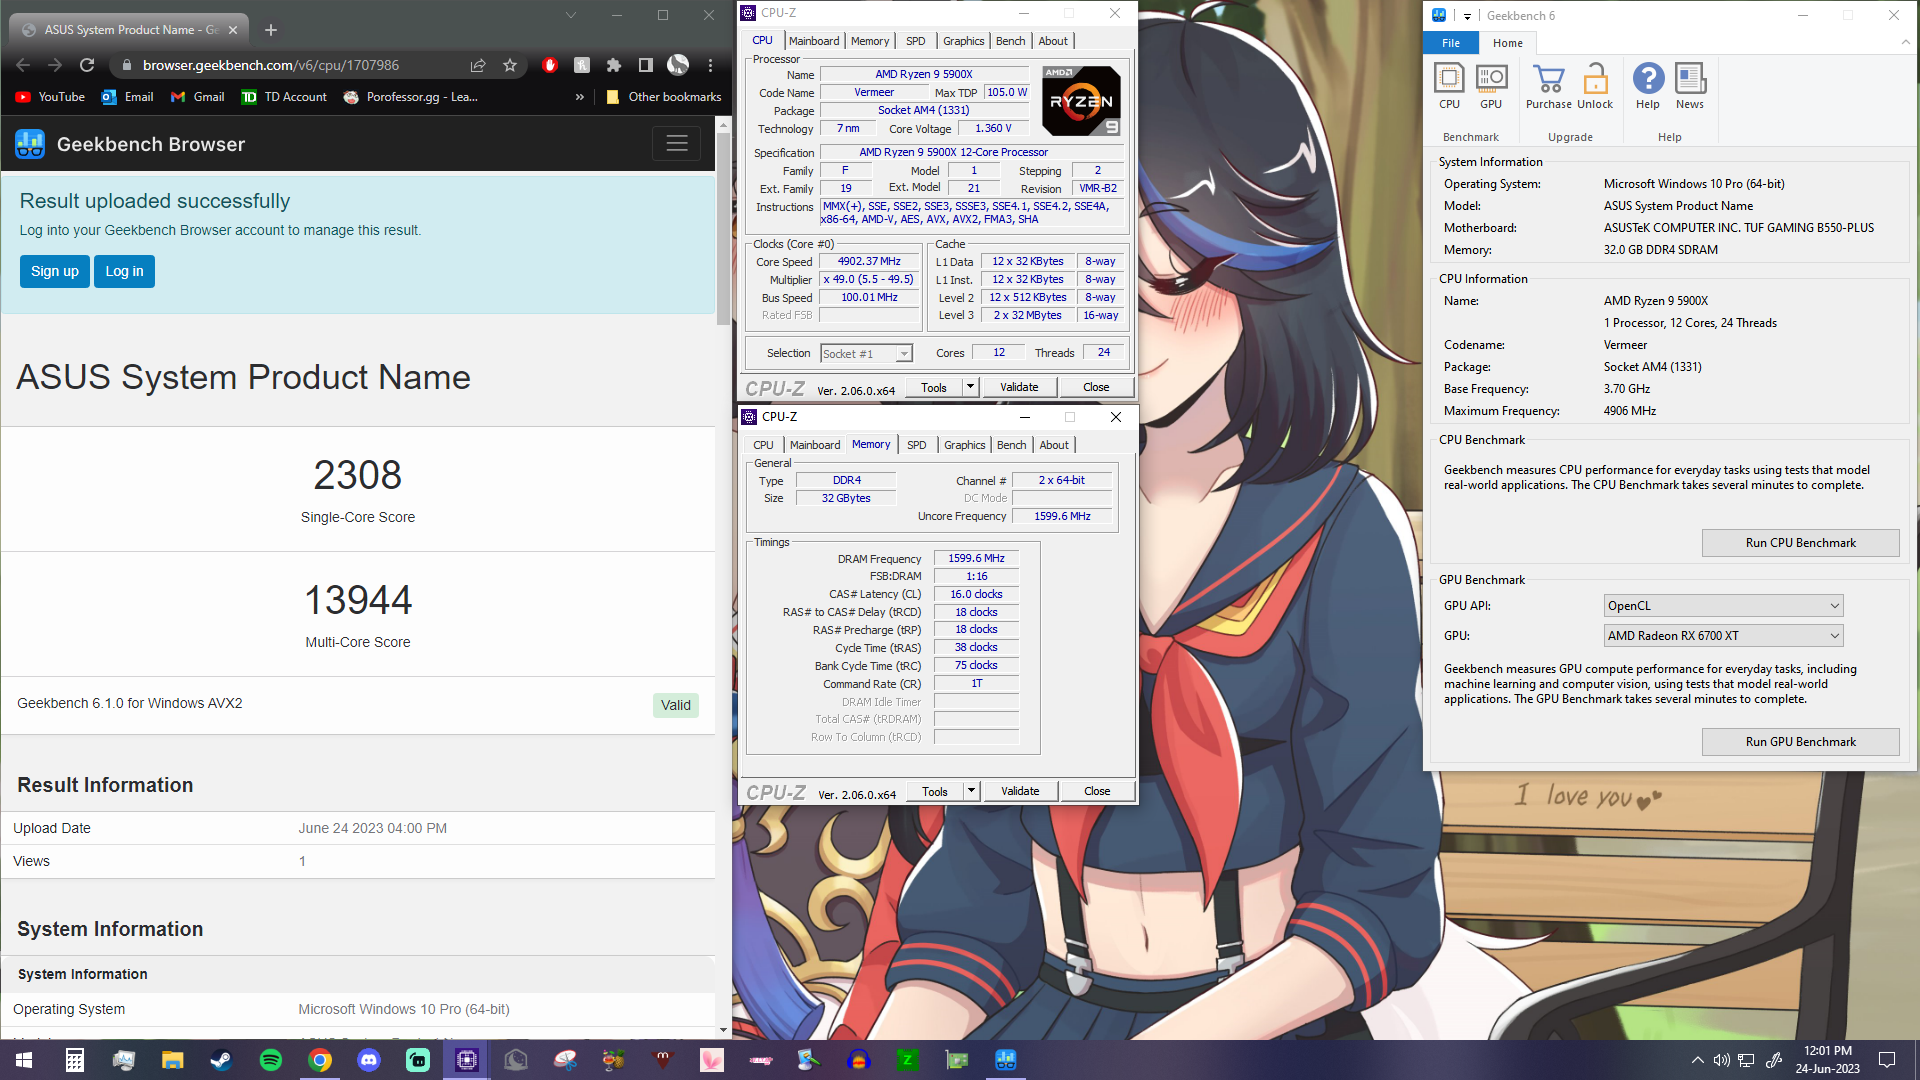Open the notifications center icon
The image size is (1920, 1080).
(x=1887, y=1060)
